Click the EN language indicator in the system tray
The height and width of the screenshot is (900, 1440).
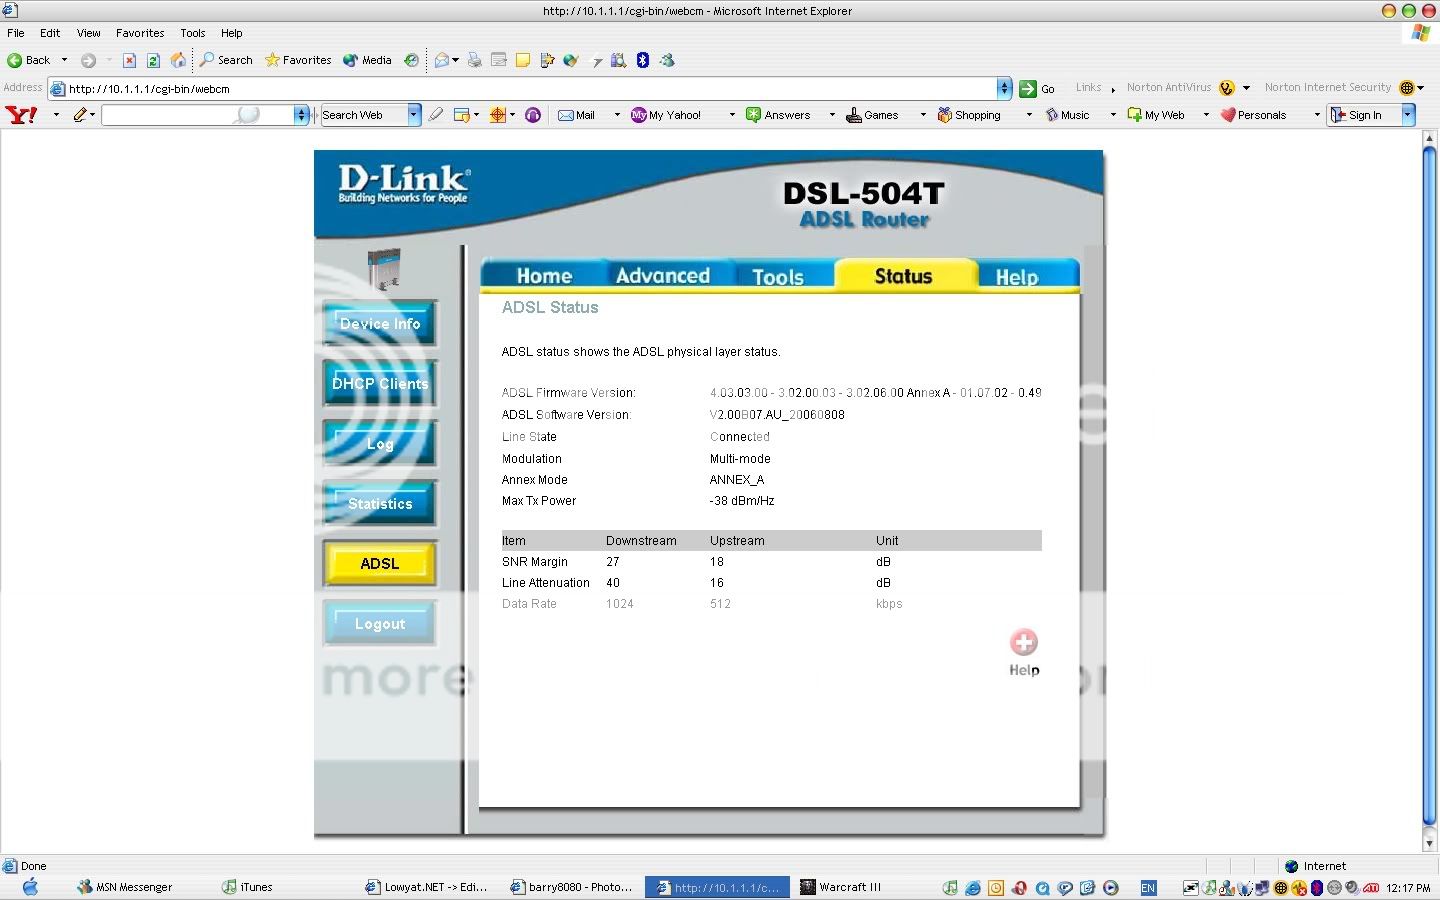tap(1148, 887)
